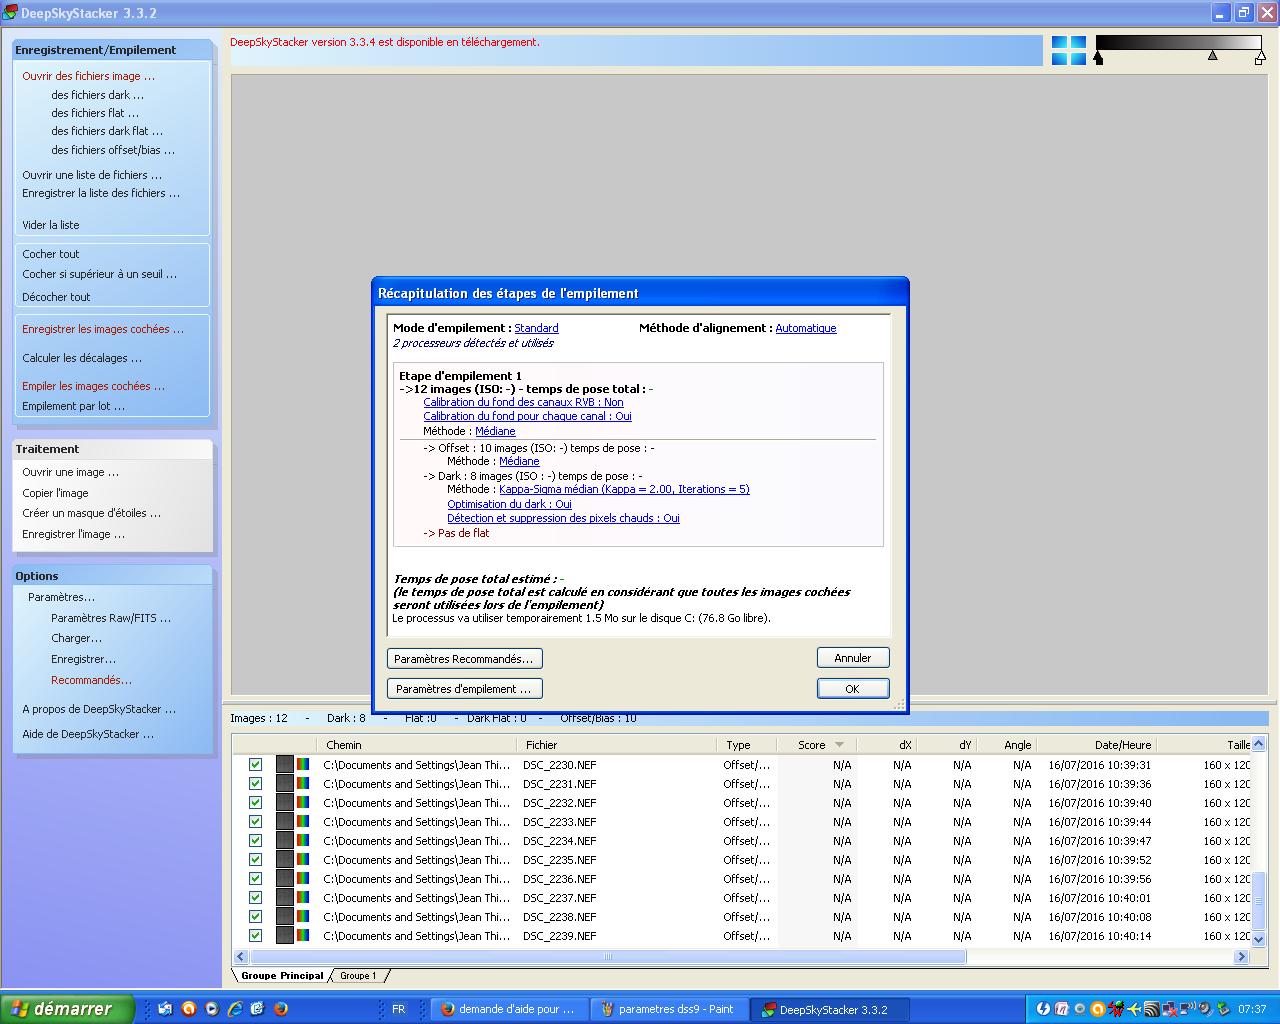Click the 'Fichier' column header
1280x1024 pixels.
pyautogui.click(x=616, y=745)
